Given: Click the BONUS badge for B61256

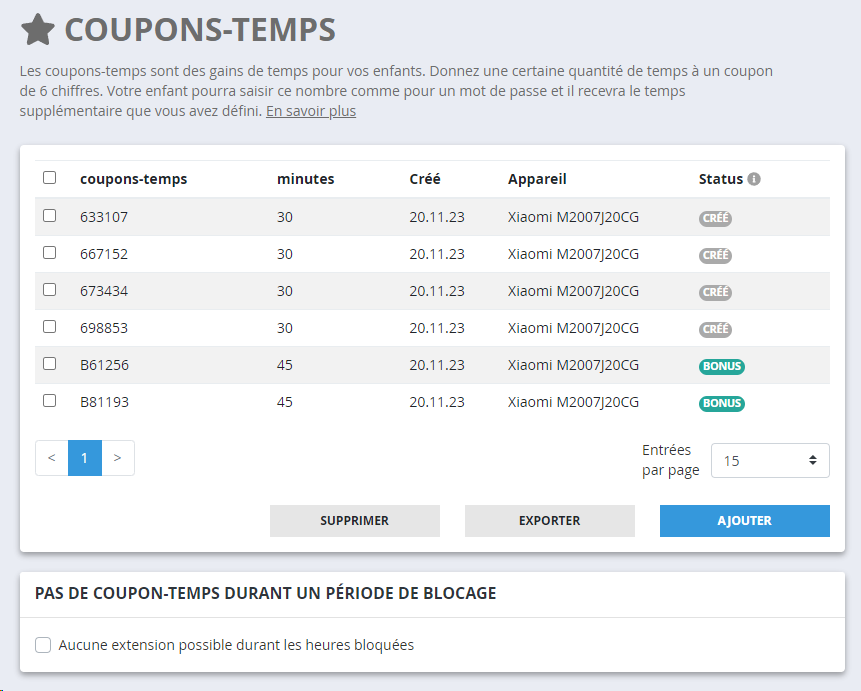Looking at the screenshot, I should pos(722,366).
